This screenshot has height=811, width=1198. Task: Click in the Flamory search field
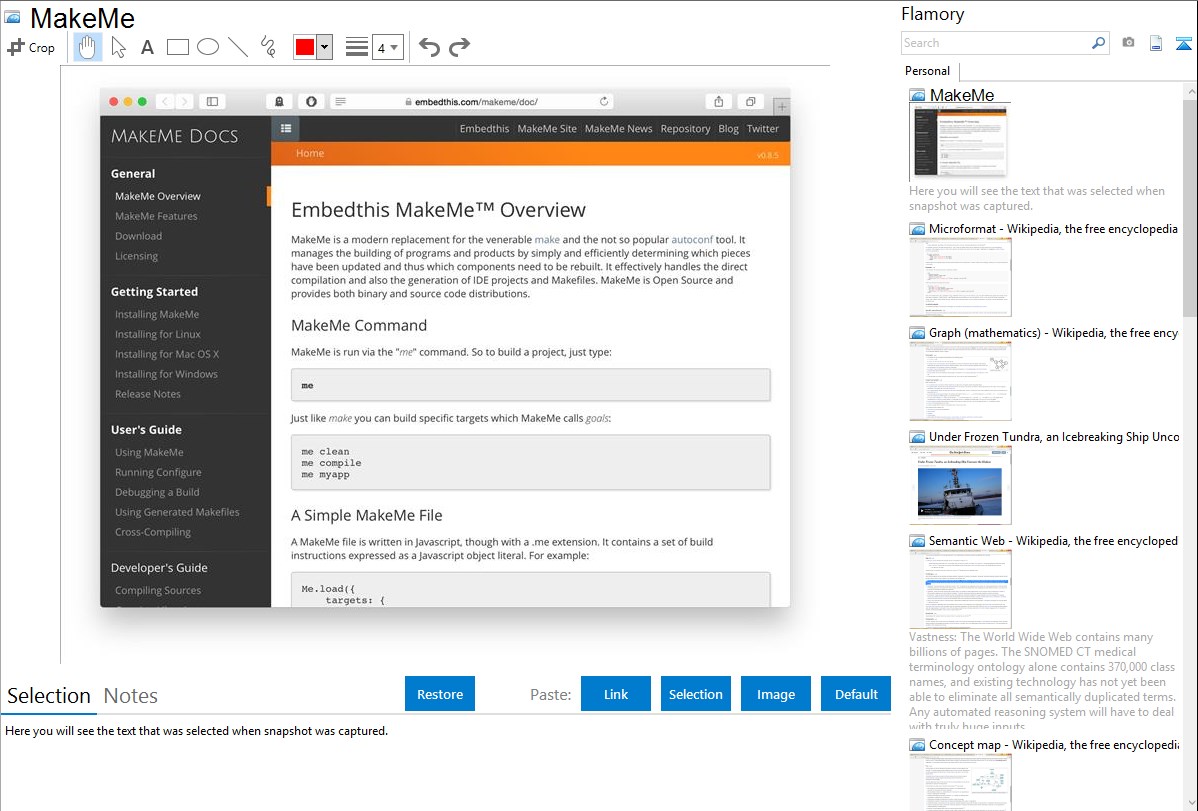995,43
